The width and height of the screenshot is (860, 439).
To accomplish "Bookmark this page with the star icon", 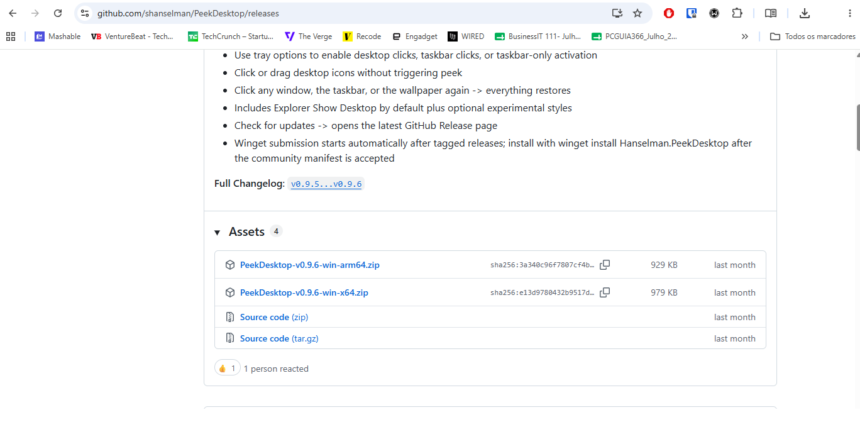I will [x=637, y=13].
